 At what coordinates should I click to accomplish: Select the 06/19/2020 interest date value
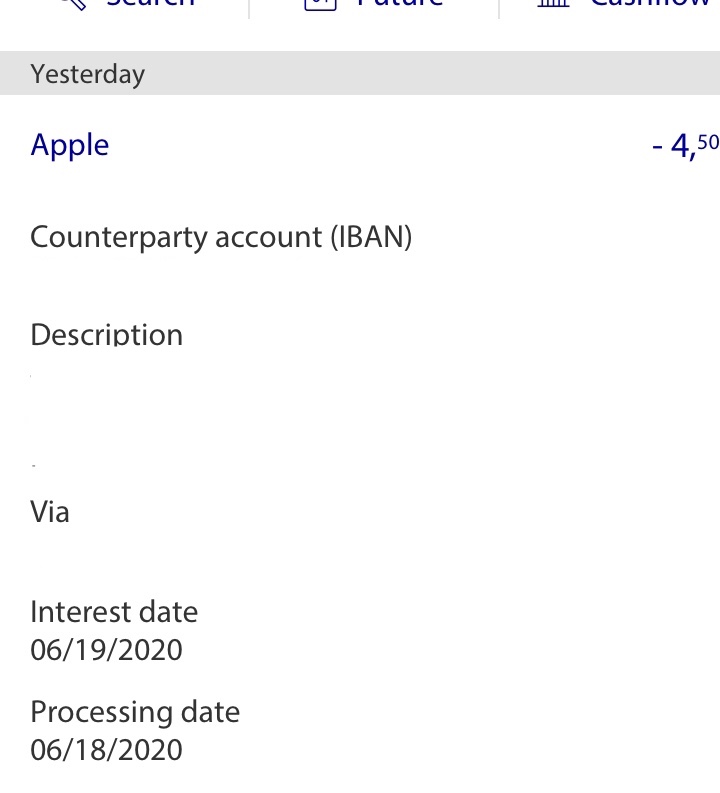[x=107, y=650]
